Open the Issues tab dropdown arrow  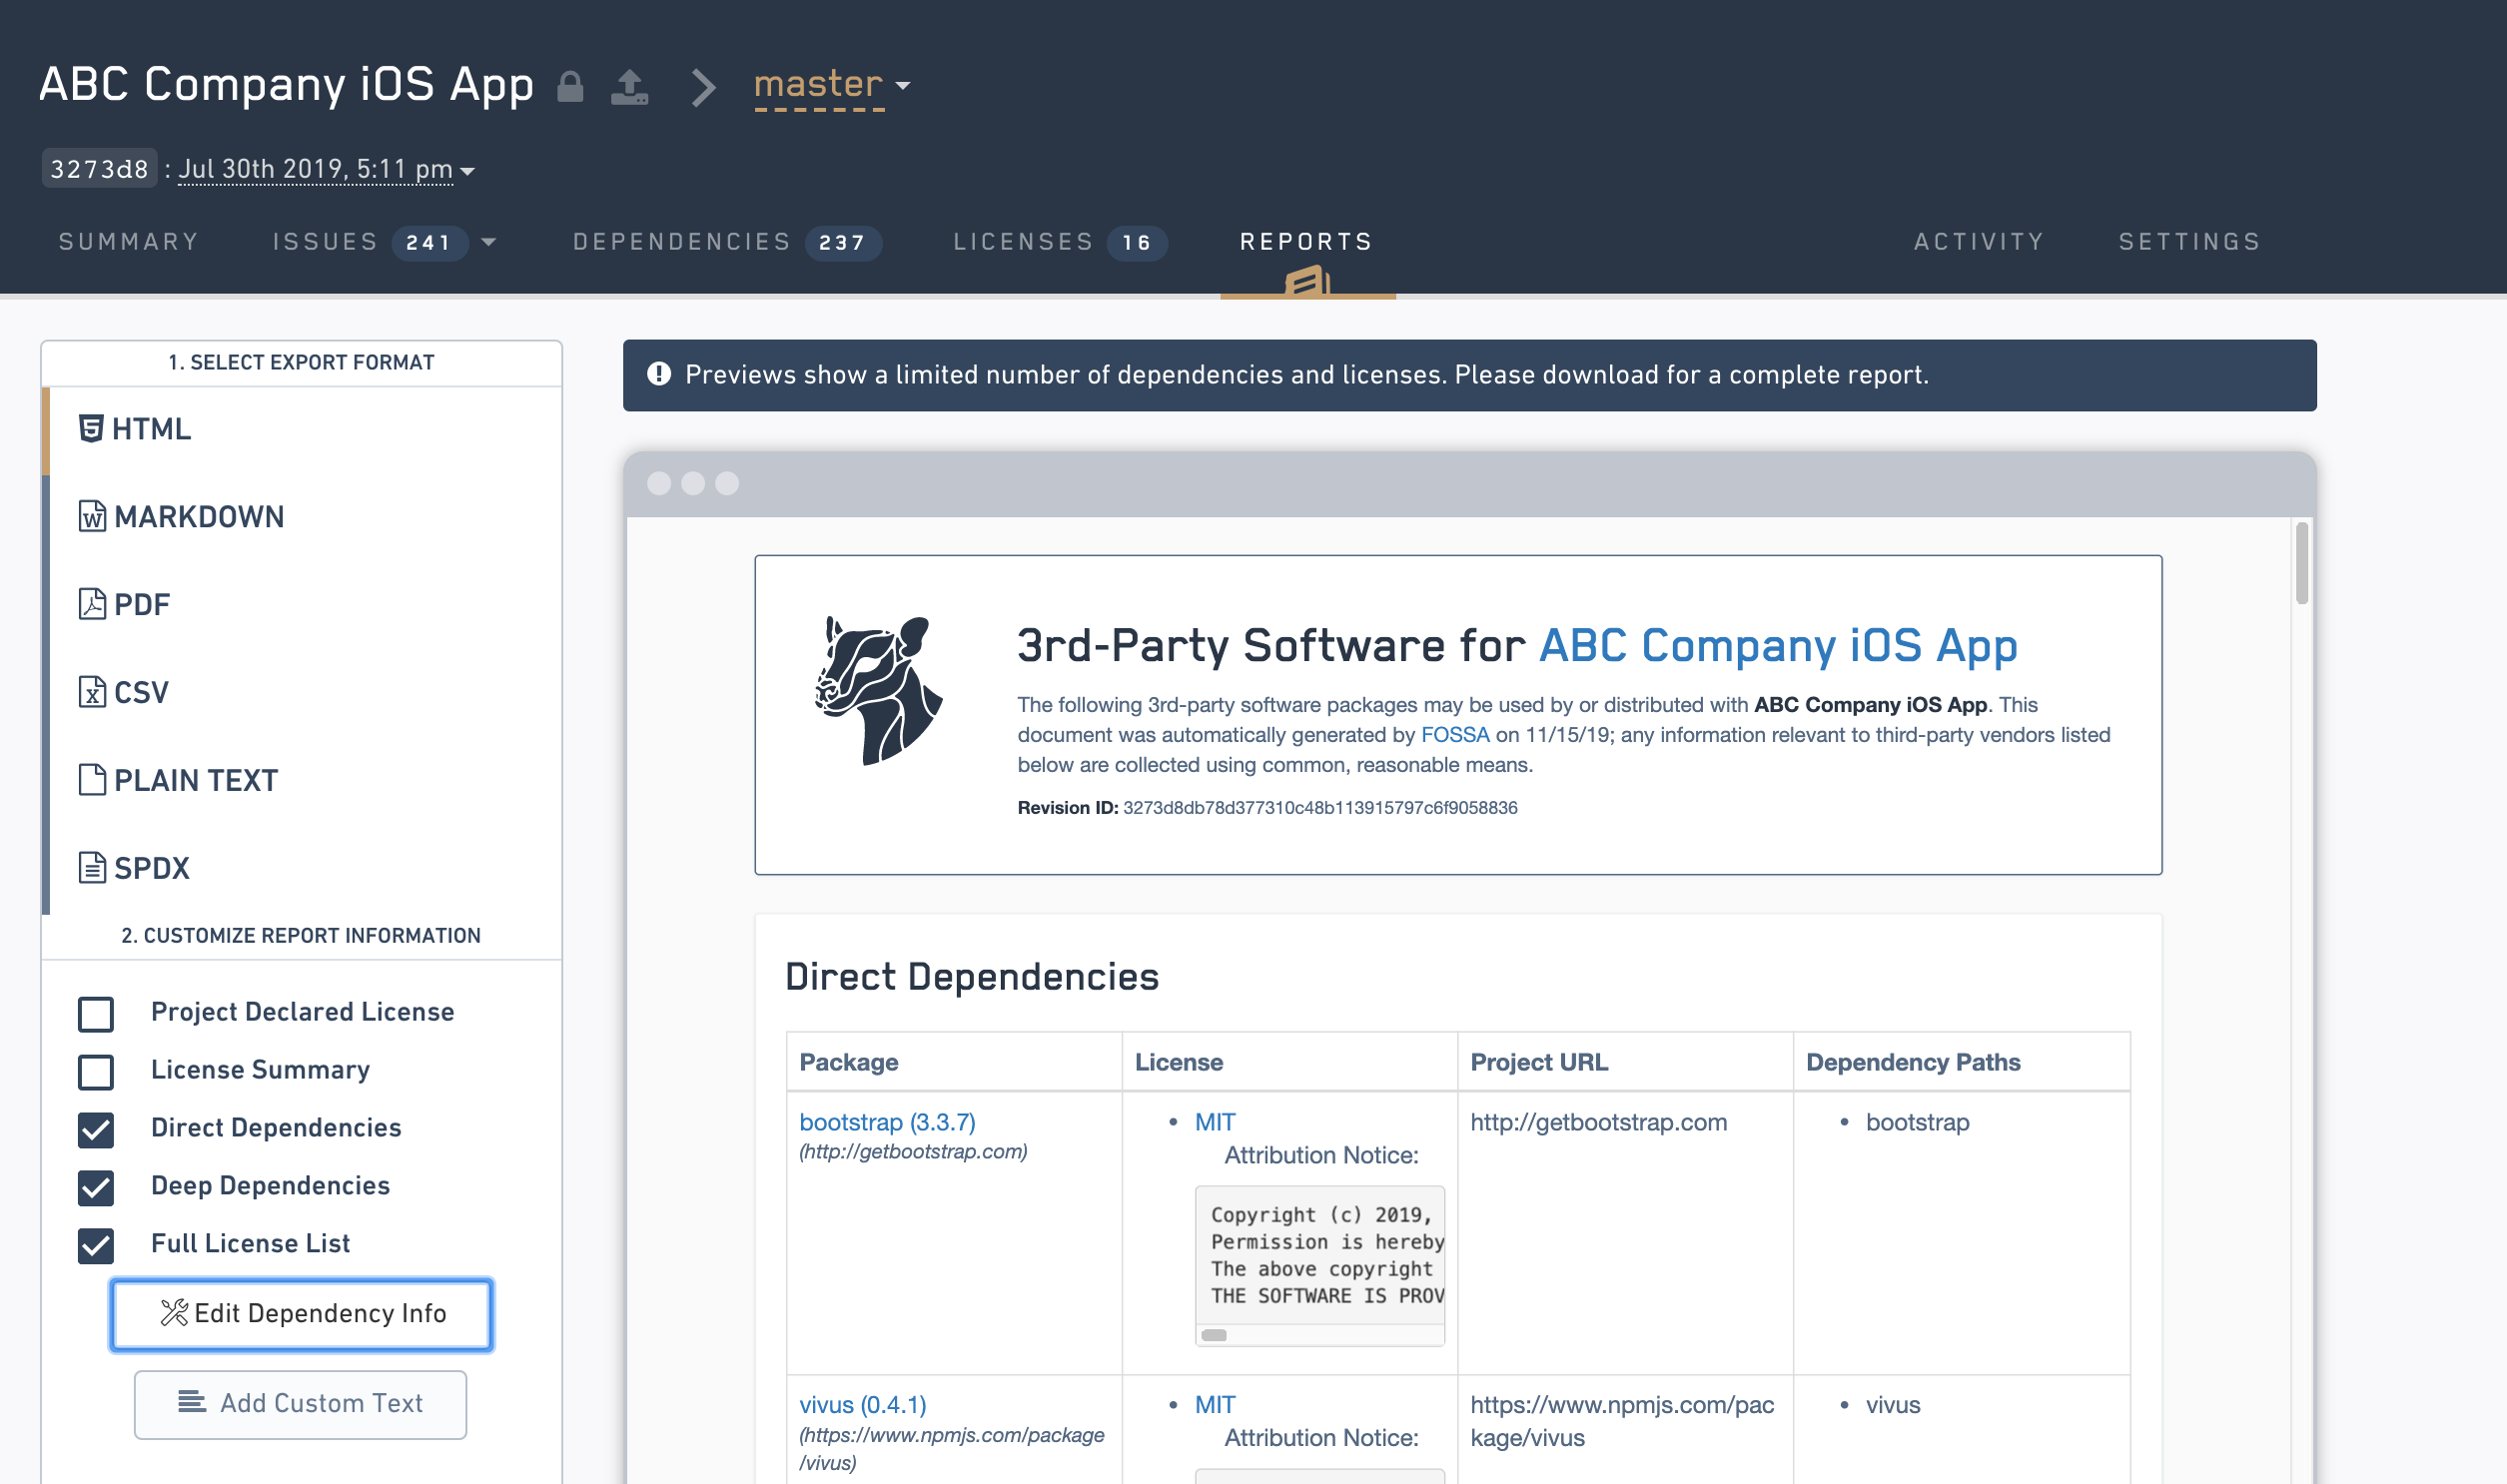click(489, 242)
